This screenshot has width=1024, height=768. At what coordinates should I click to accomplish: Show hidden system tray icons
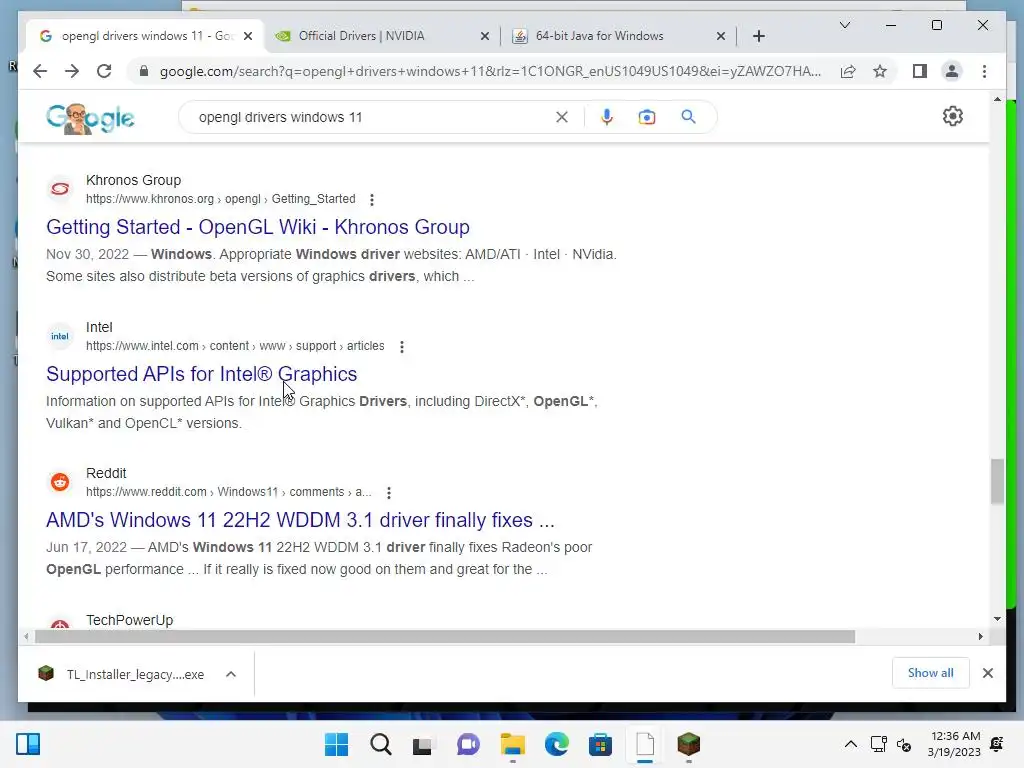(850, 744)
